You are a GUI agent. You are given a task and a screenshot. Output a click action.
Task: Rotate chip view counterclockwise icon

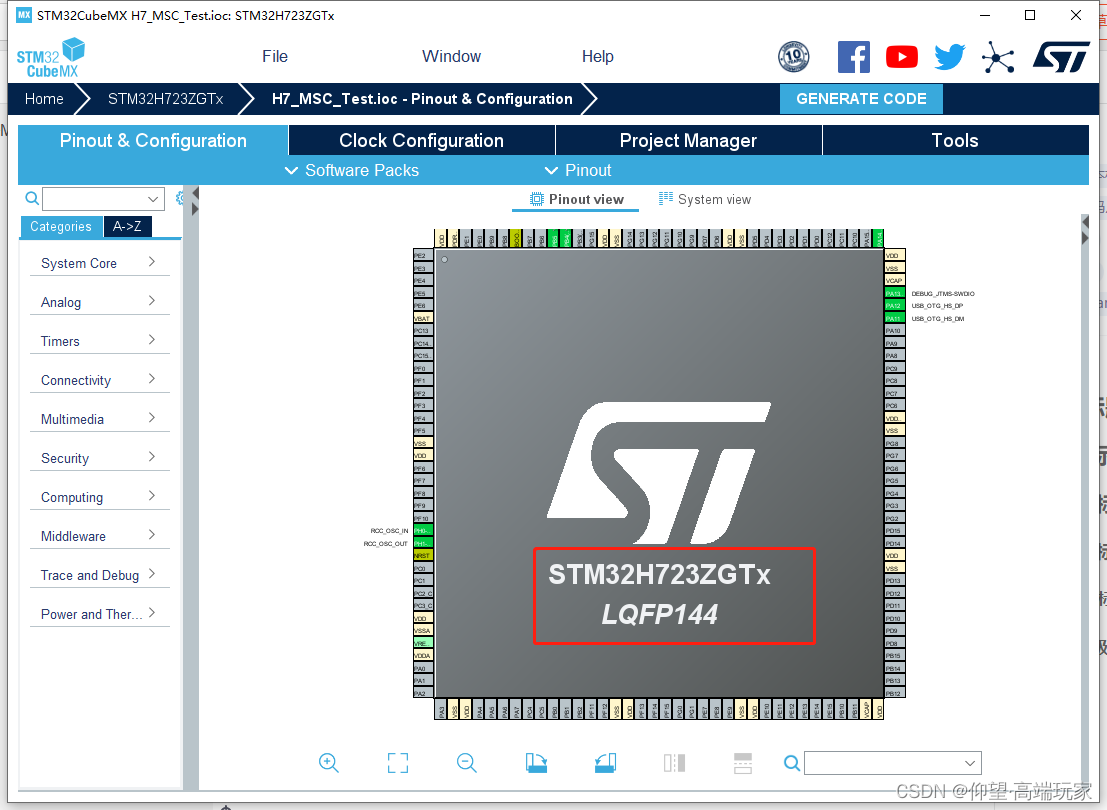605,763
